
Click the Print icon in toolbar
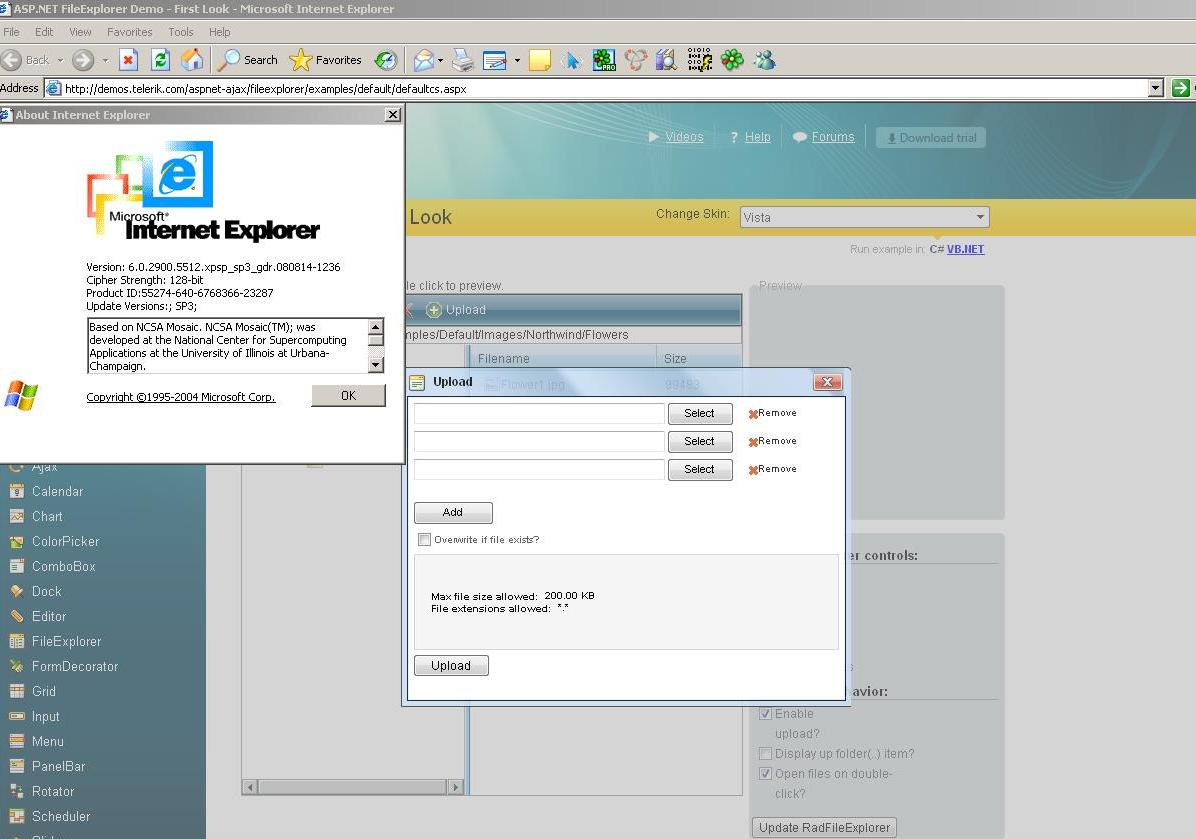(x=462, y=59)
